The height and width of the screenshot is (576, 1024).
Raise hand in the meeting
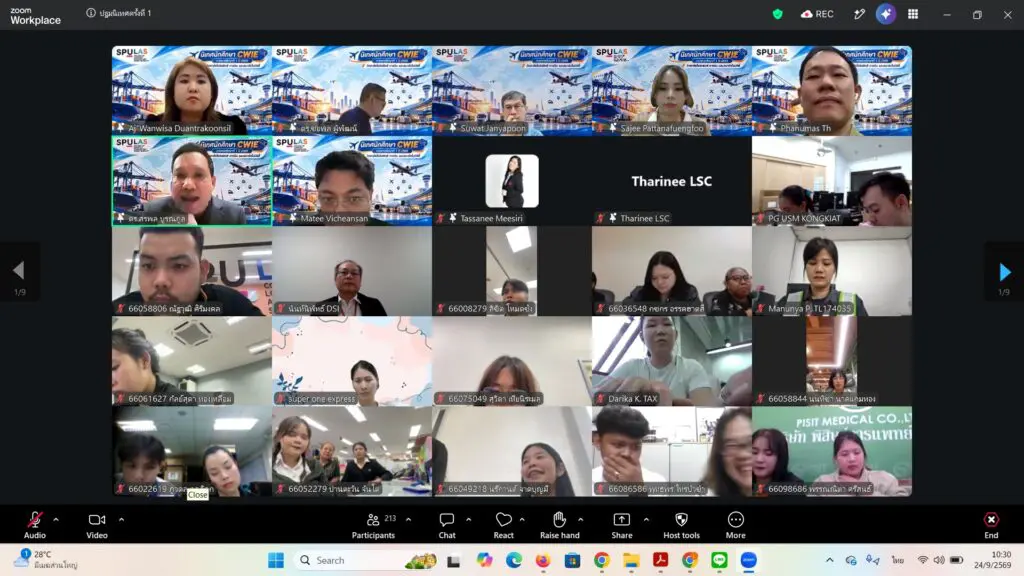point(560,525)
